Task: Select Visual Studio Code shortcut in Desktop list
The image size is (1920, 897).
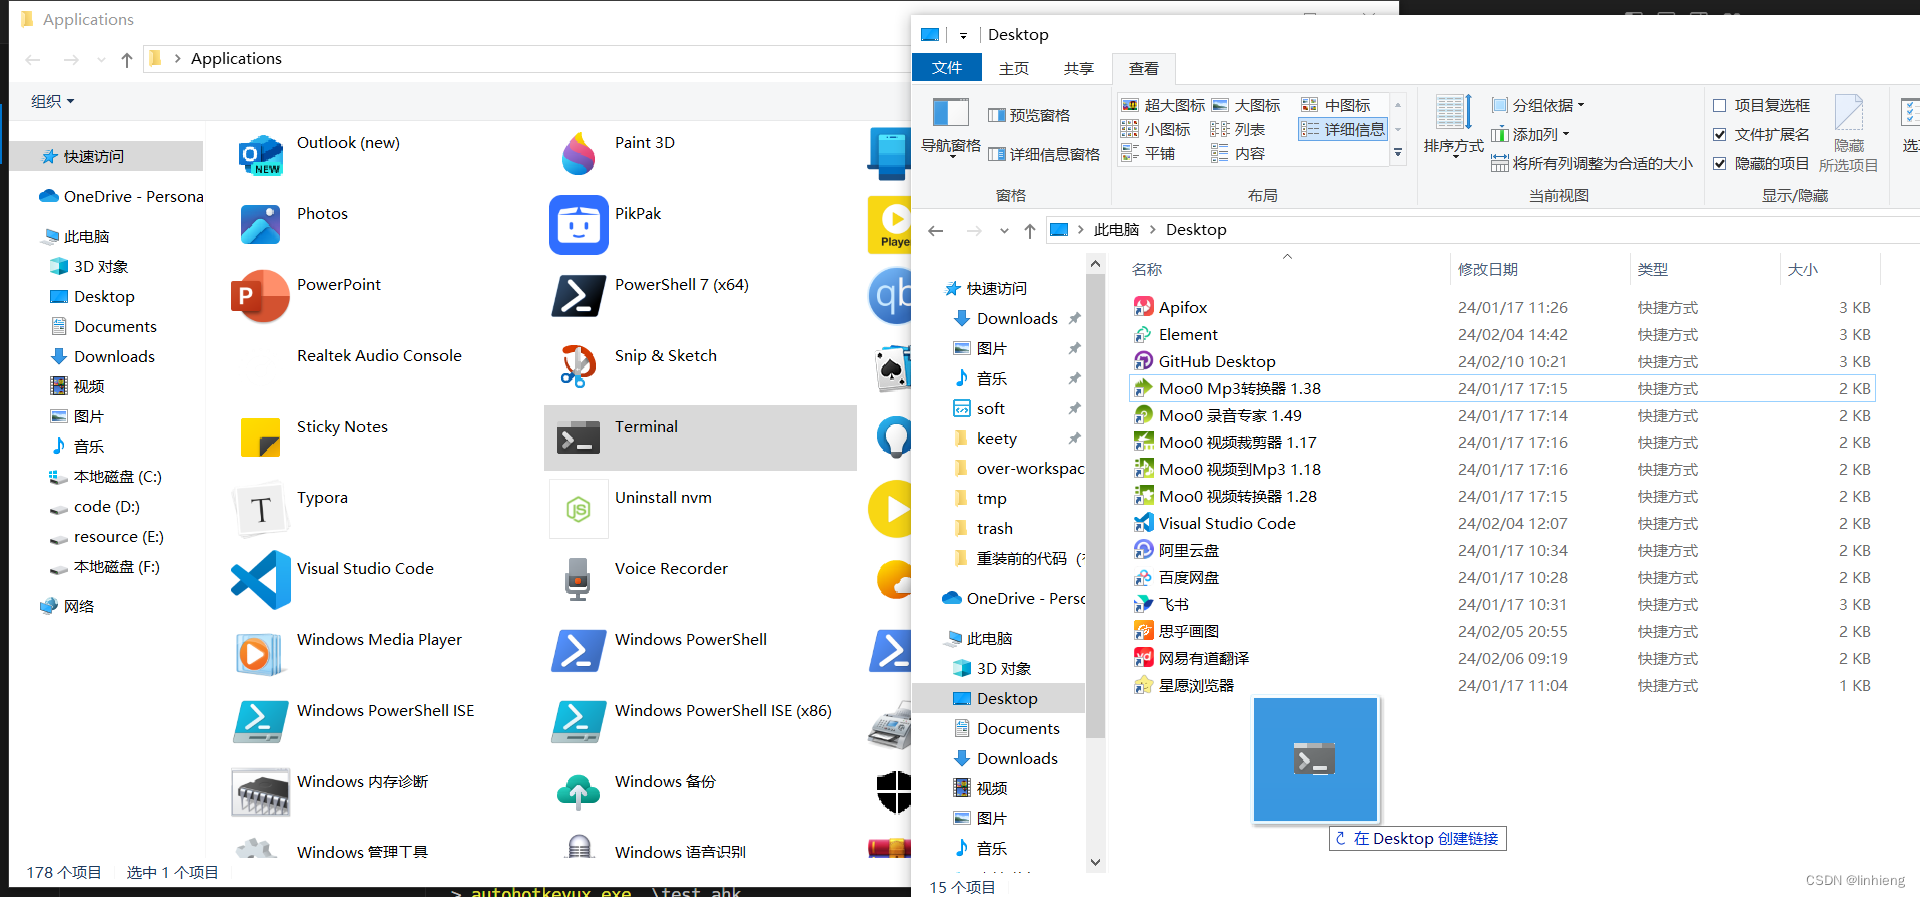Action: [1227, 523]
